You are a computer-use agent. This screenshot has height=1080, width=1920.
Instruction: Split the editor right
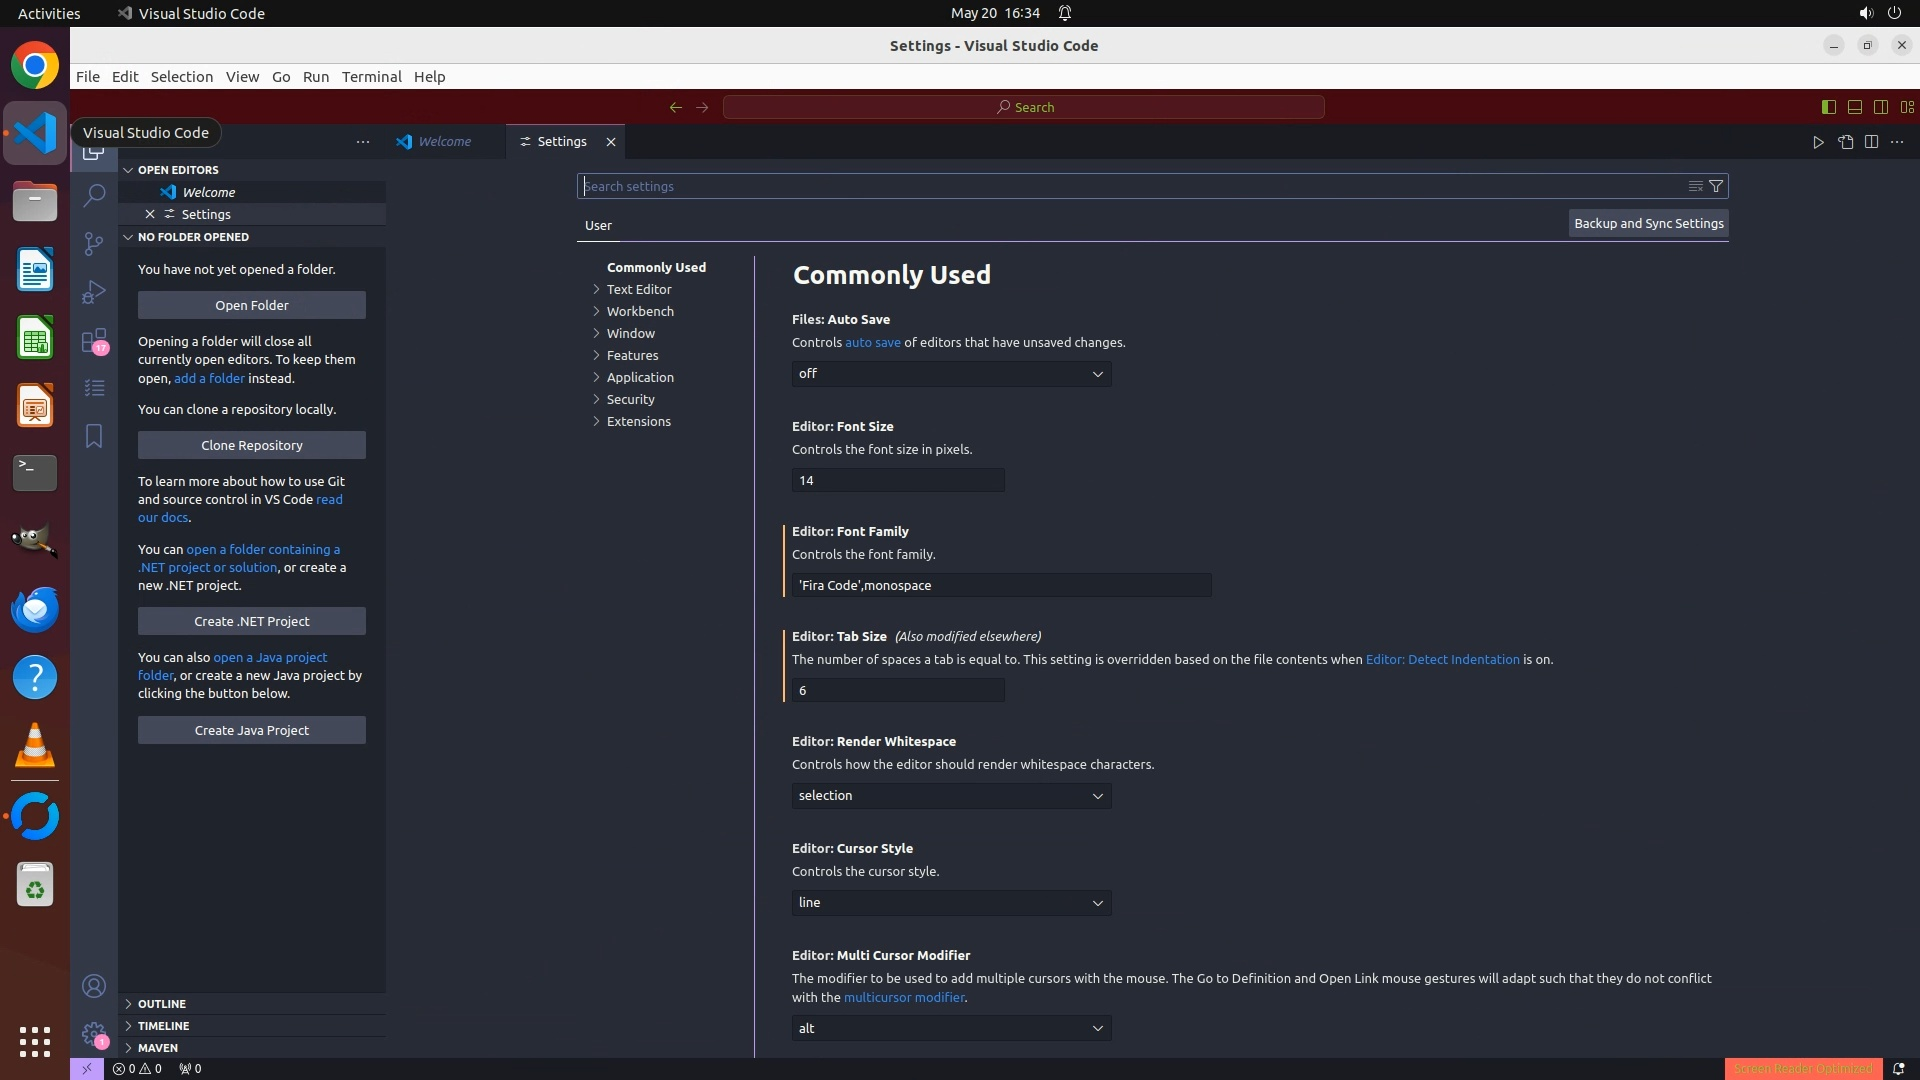point(1871,142)
